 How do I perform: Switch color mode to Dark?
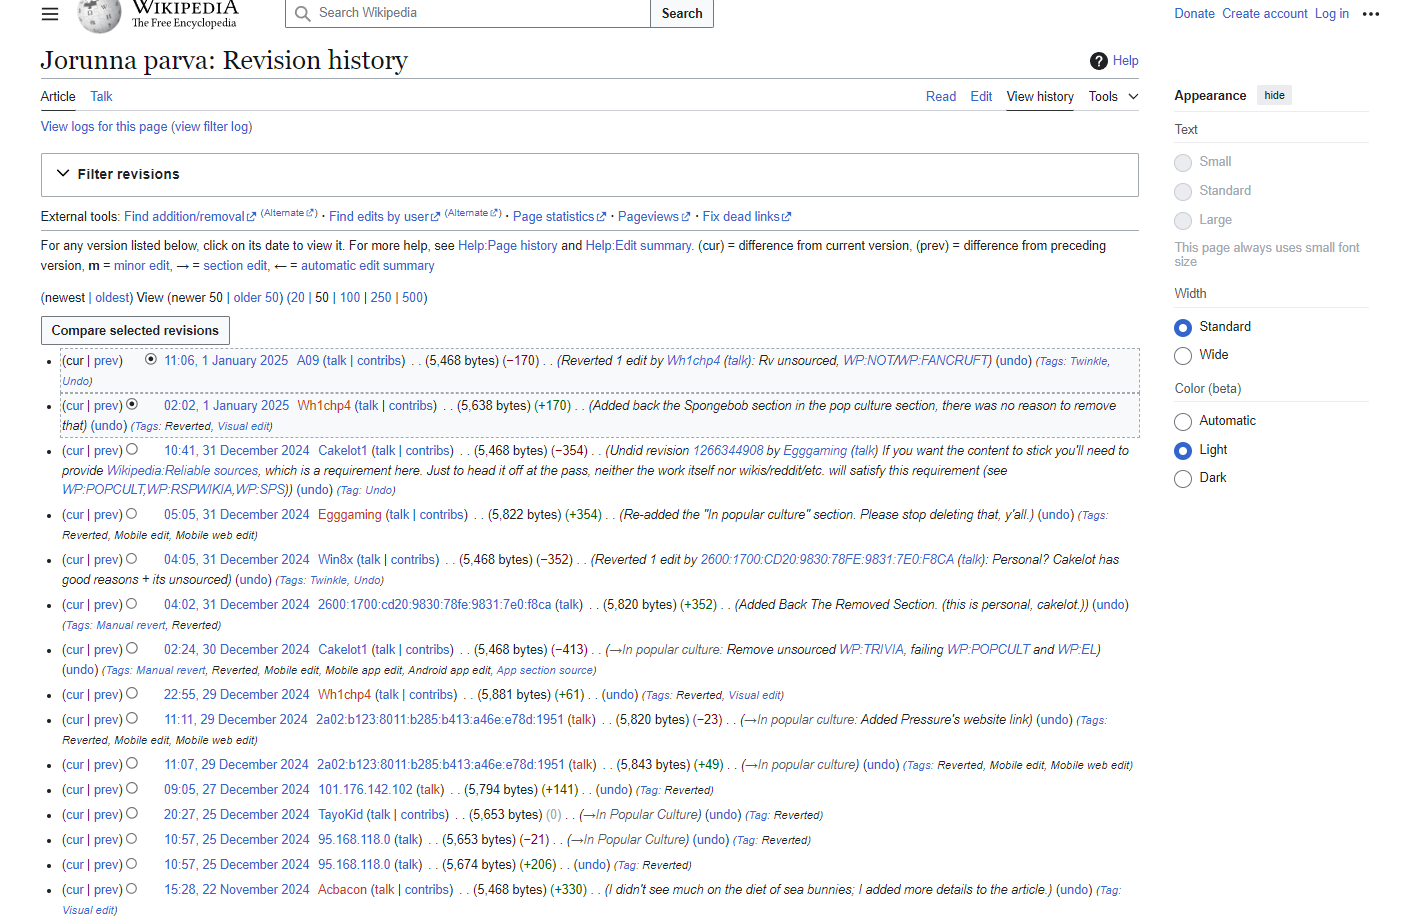1183,478
